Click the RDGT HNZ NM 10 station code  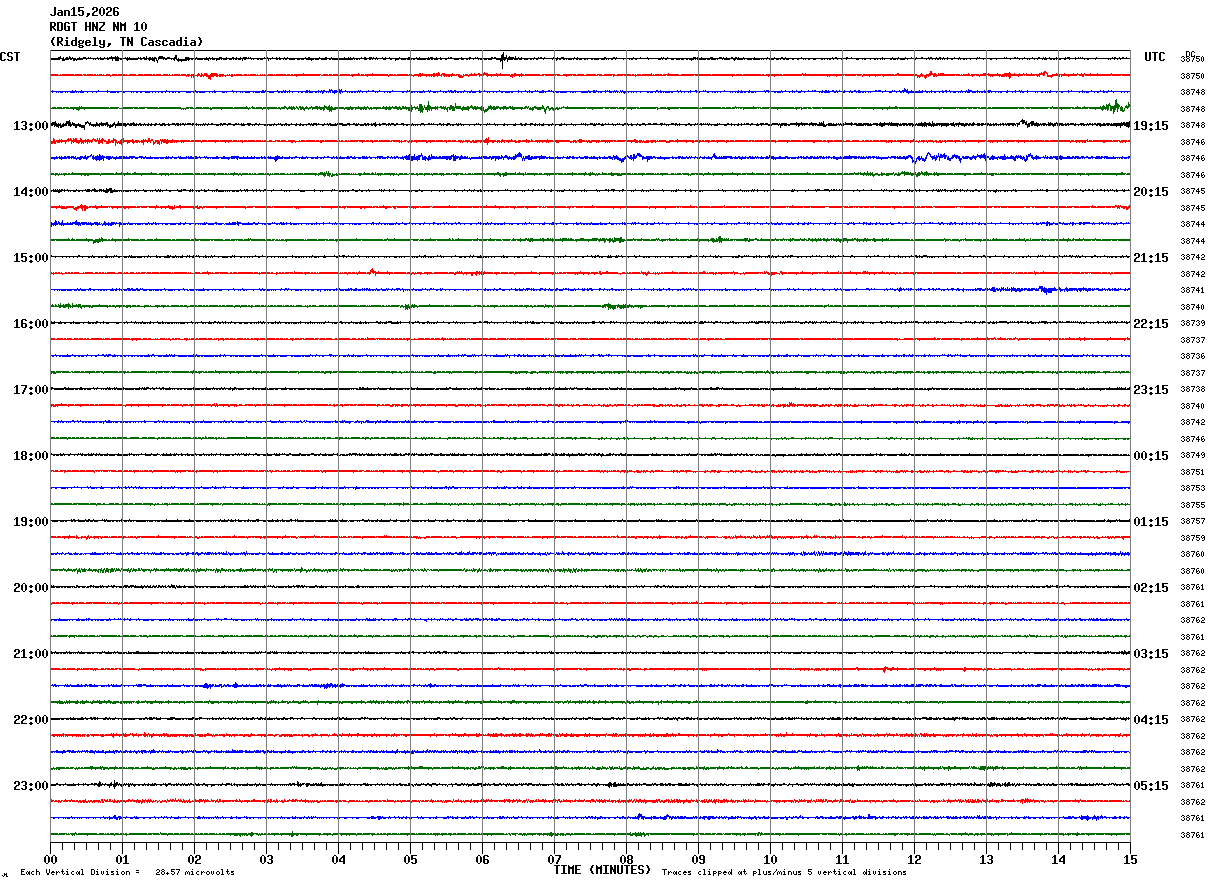click(x=98, y=27)
